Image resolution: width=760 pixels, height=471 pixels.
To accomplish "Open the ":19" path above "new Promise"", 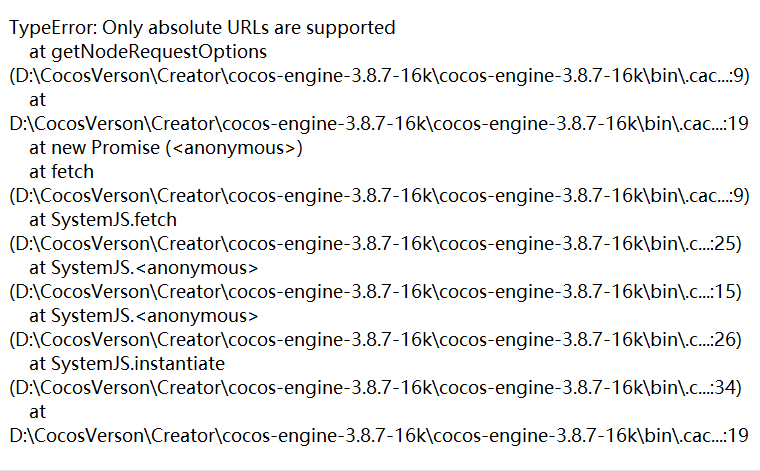I will coord(378,124).
